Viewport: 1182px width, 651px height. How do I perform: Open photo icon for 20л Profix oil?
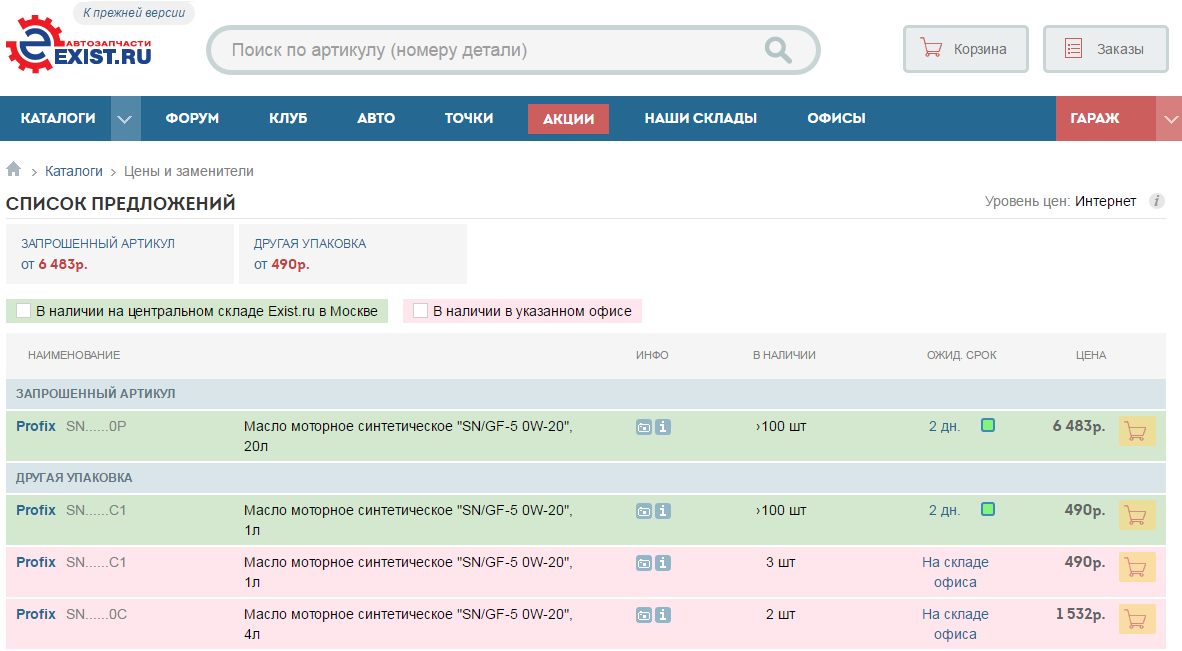point(644,427)
